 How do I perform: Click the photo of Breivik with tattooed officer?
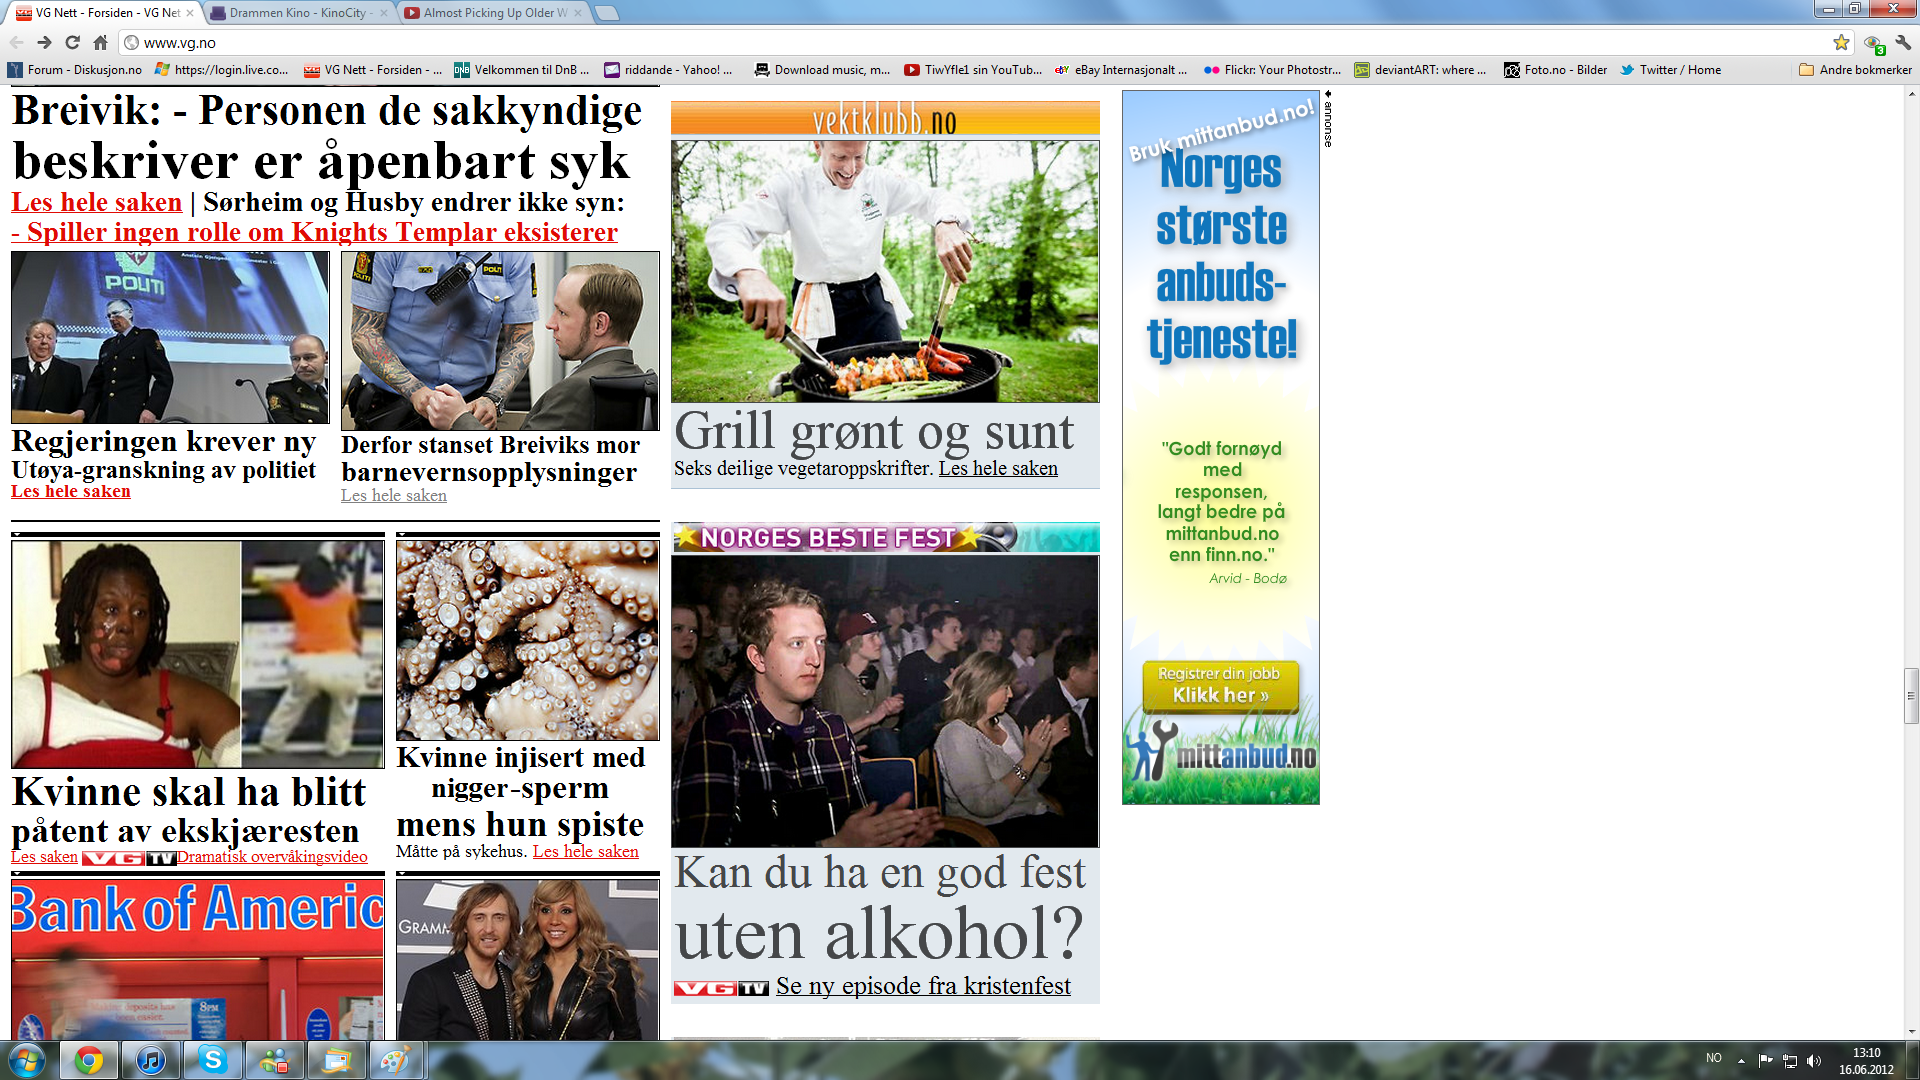(500, 340)
